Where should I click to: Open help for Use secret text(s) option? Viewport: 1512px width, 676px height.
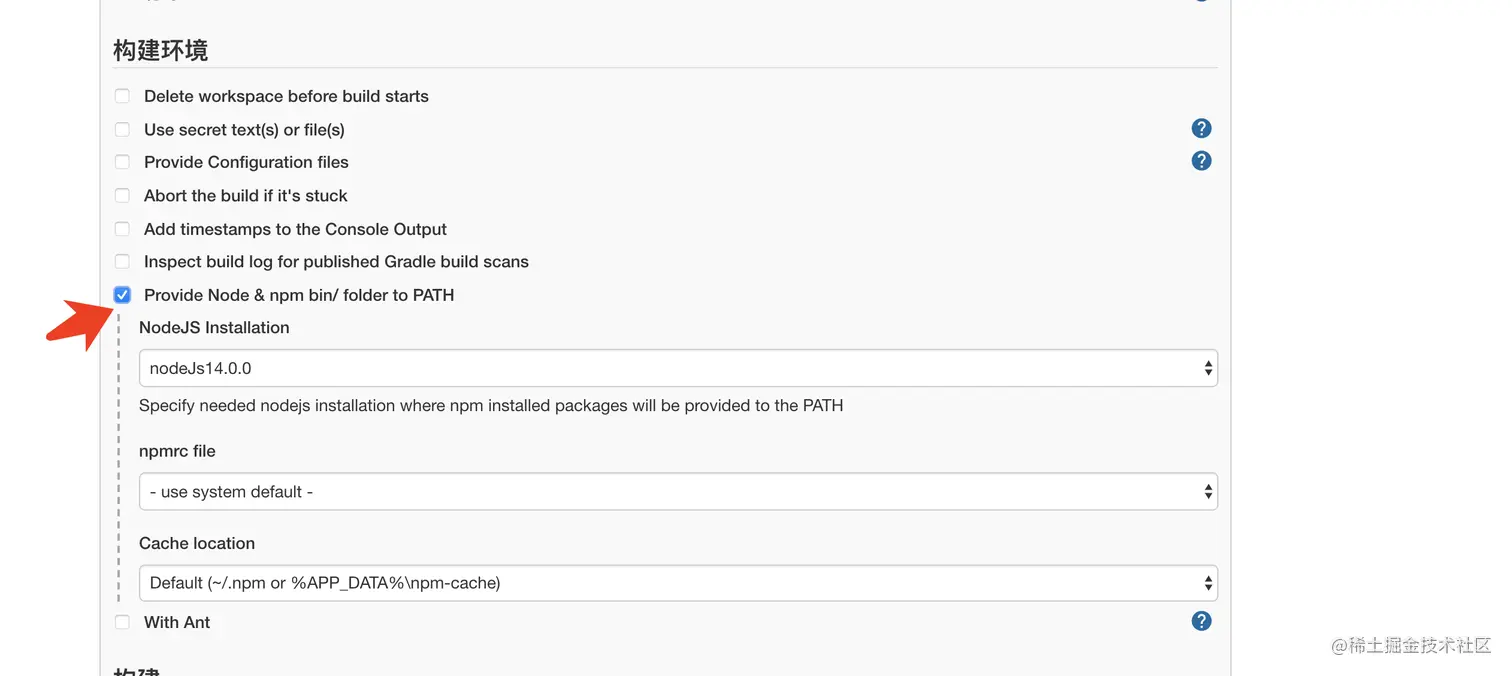point(1201,128)
